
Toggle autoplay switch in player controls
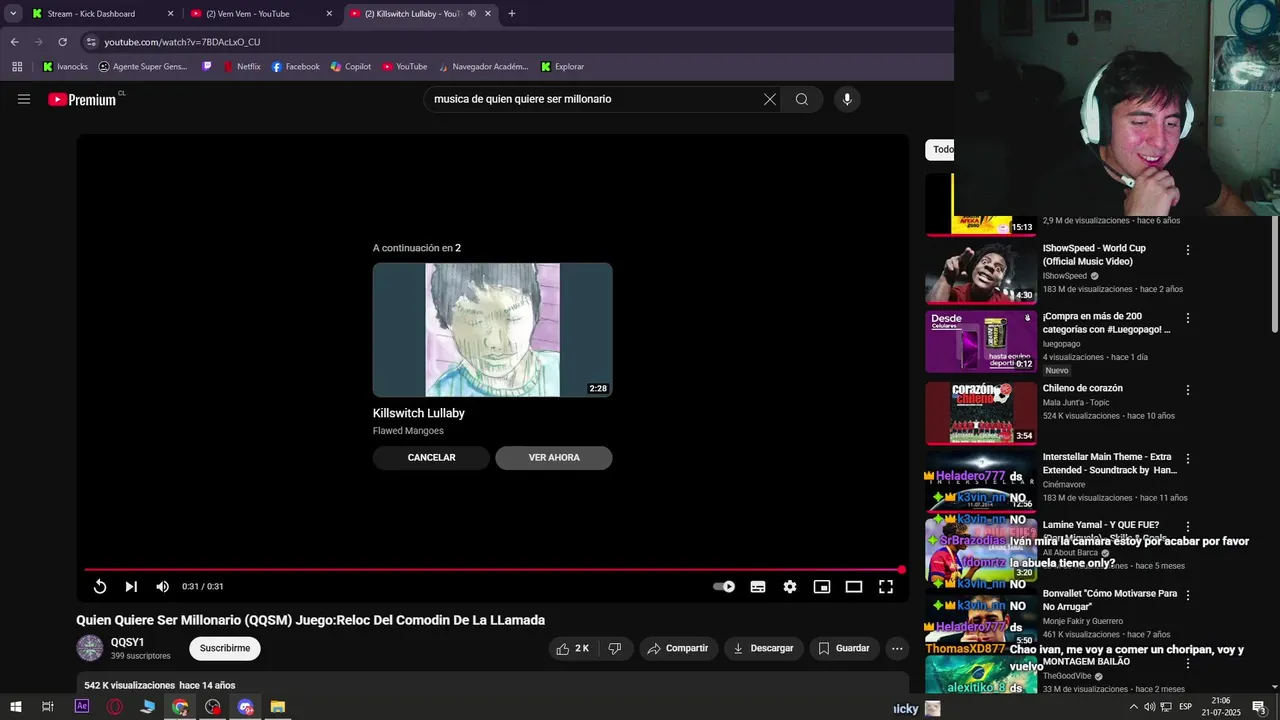coord(724,587)
